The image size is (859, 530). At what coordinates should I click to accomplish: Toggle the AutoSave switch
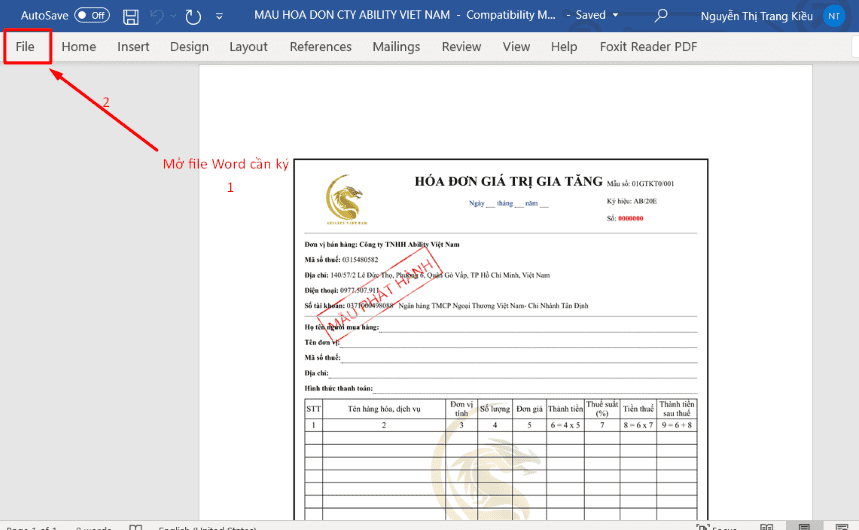click(92, 15)
